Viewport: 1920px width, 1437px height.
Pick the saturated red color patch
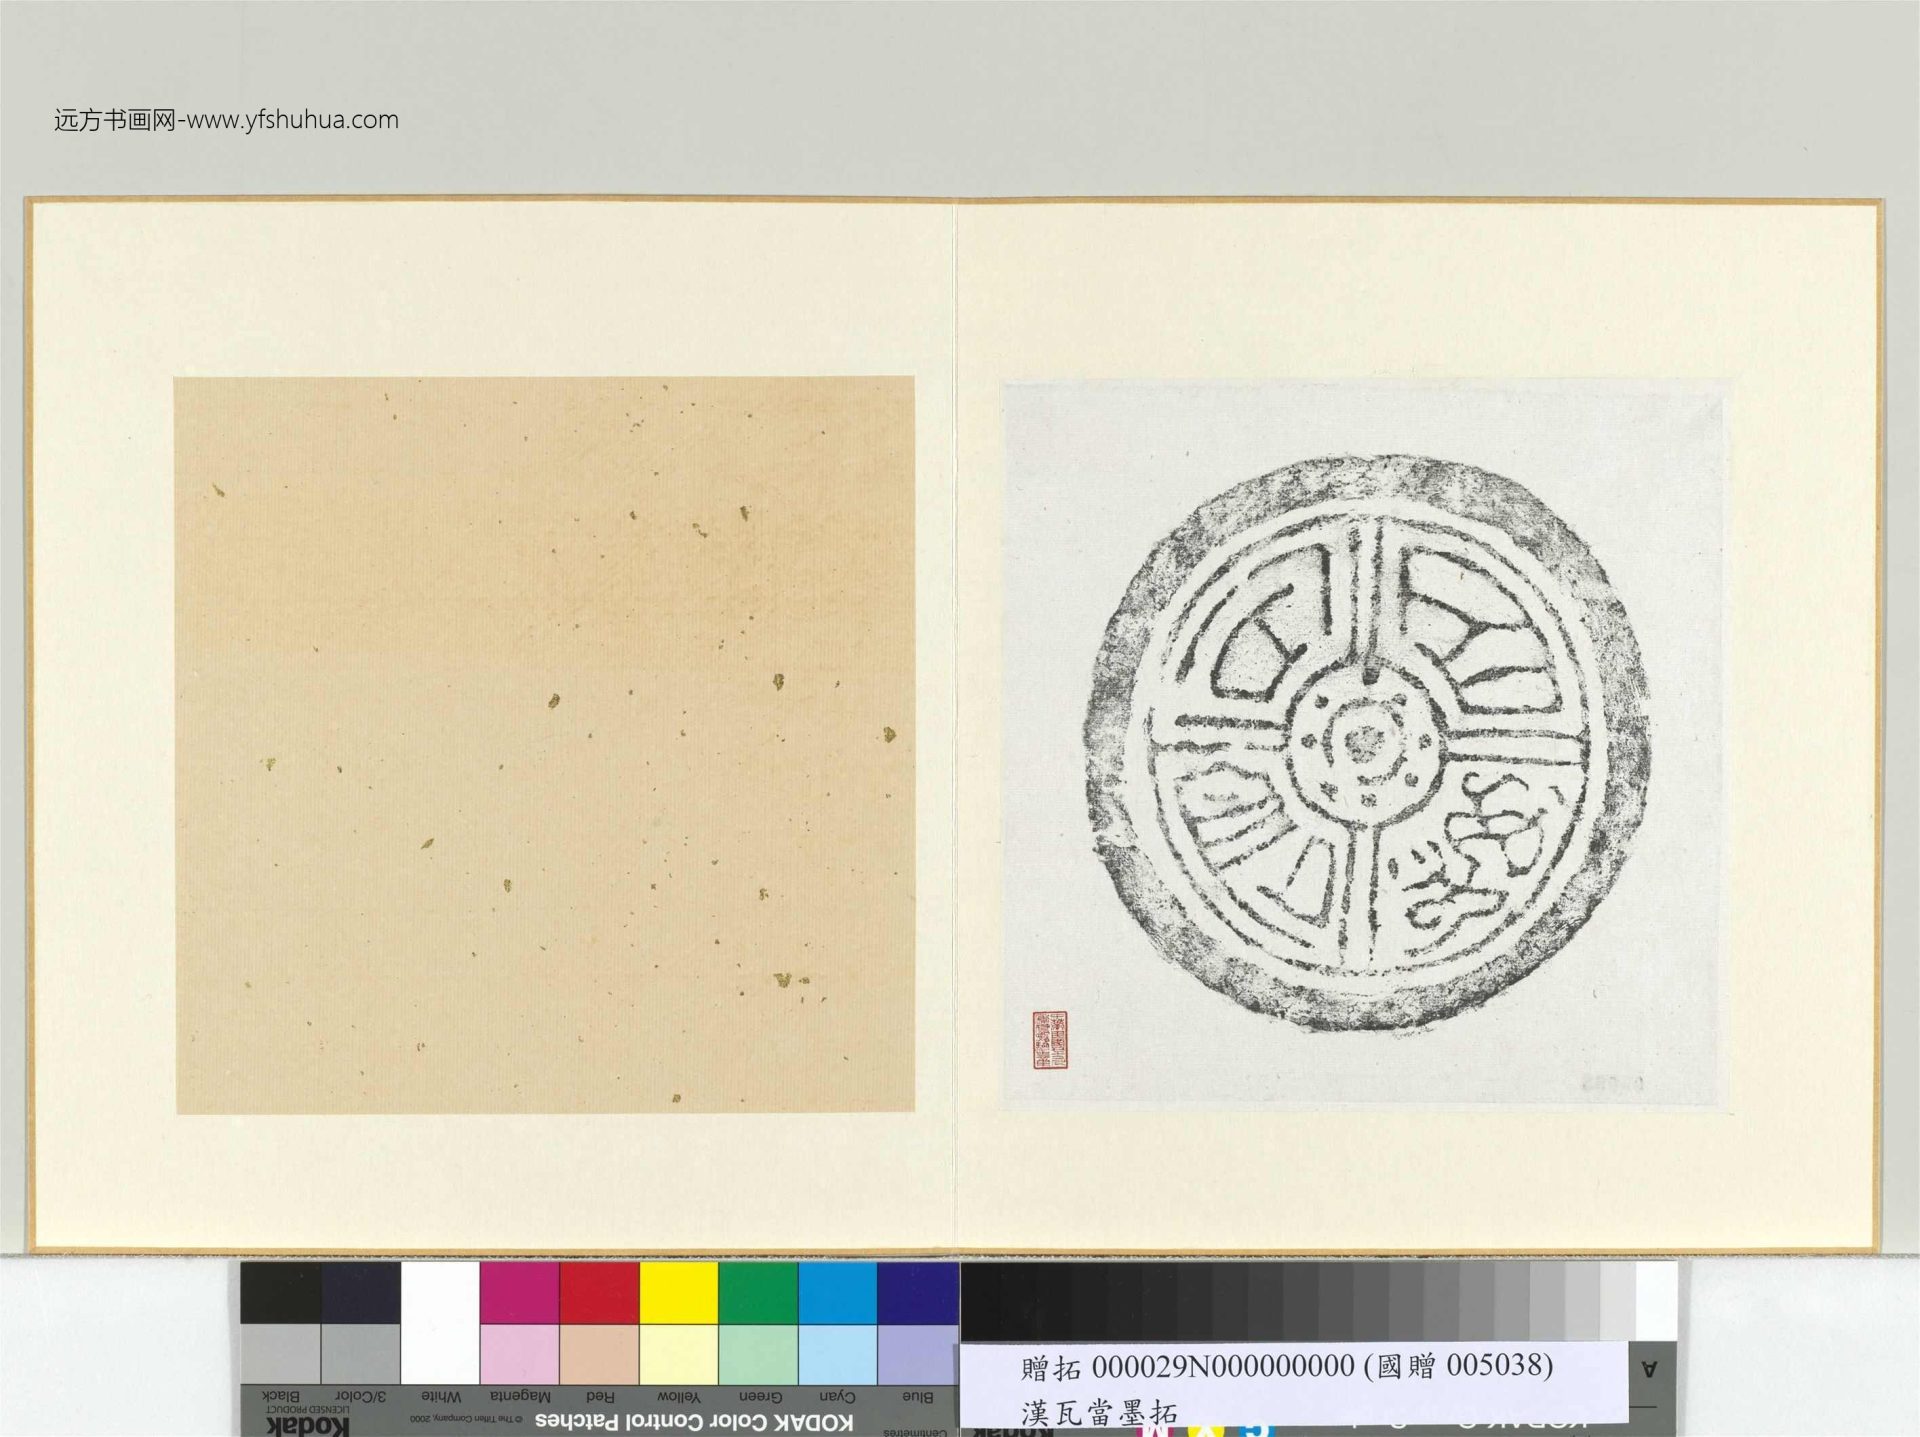pos(599,1292)
